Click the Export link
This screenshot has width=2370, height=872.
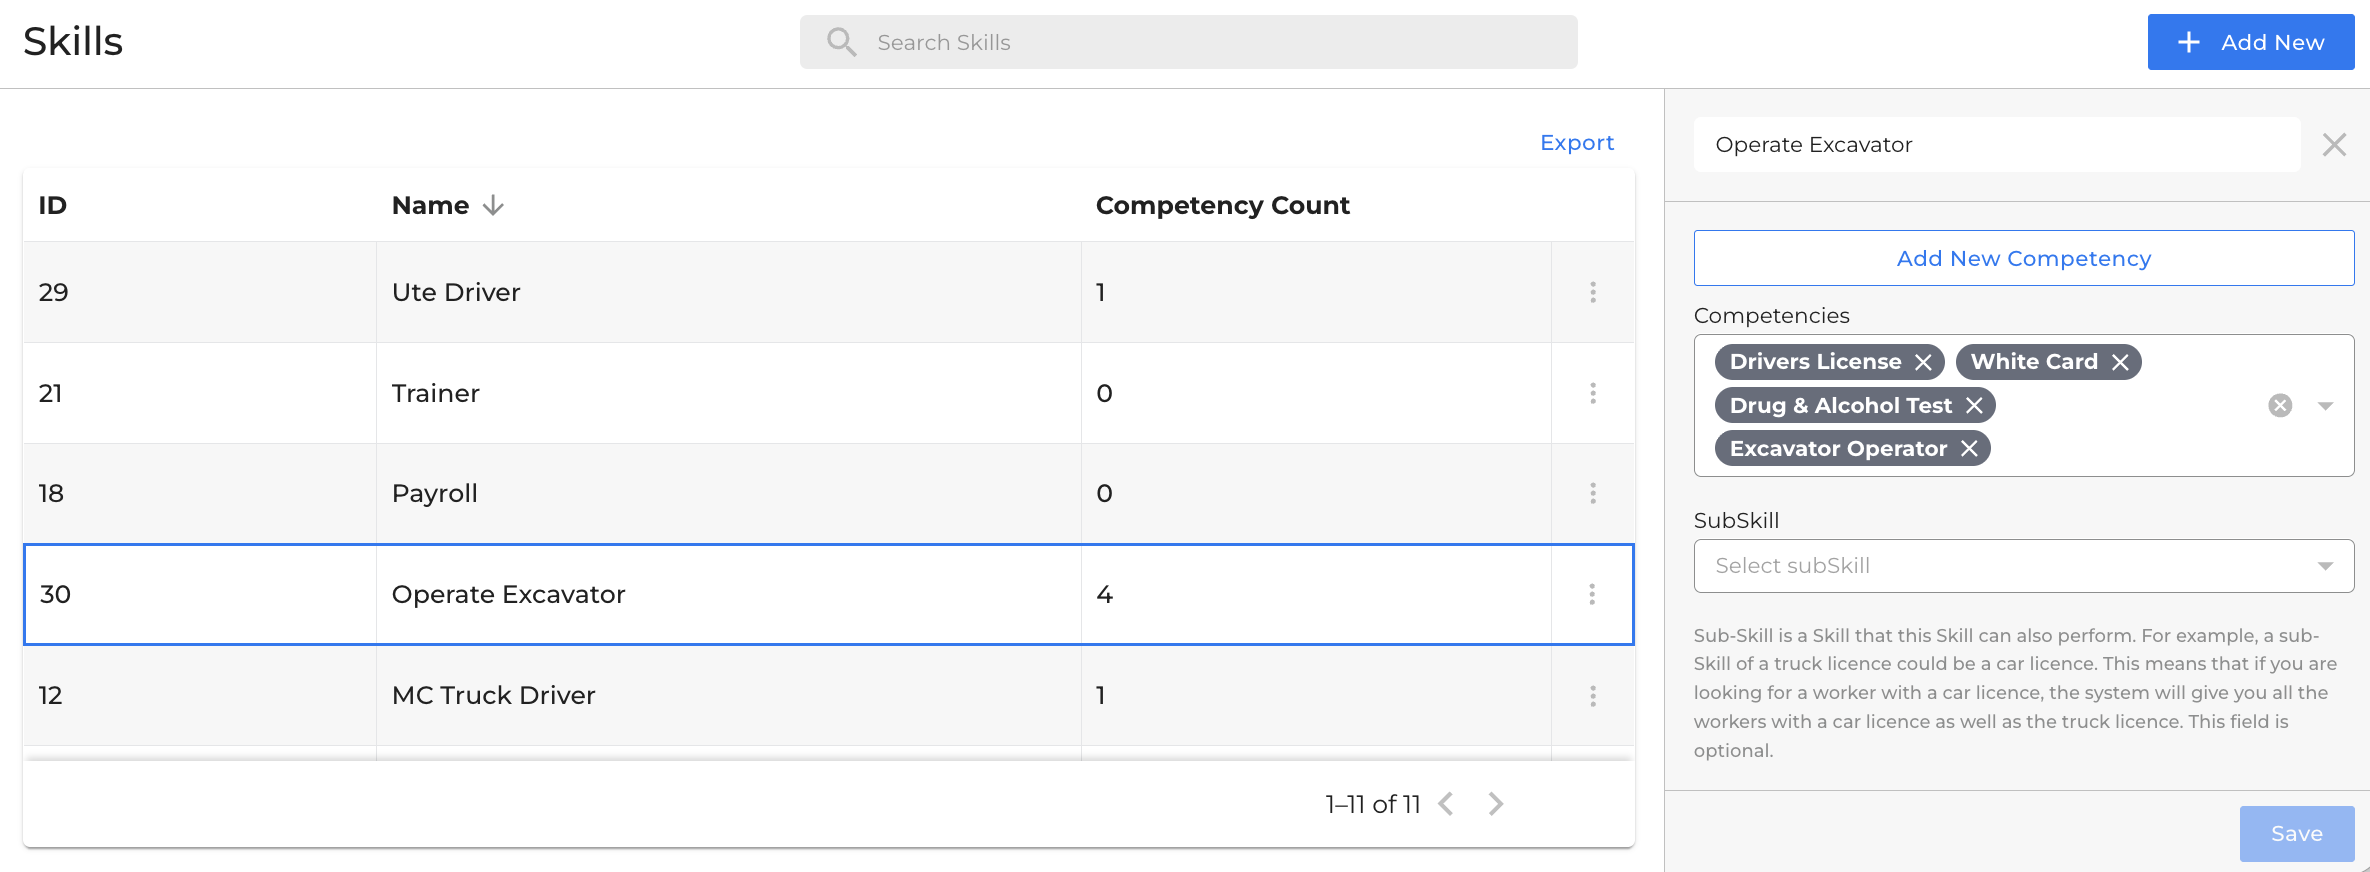point(1577,143)
